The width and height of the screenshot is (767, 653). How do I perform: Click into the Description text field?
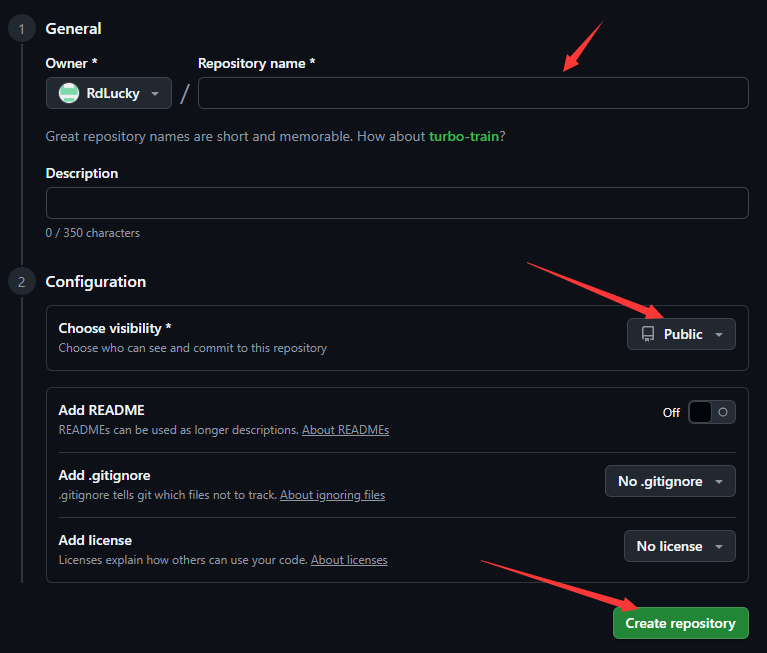(397, 203)
